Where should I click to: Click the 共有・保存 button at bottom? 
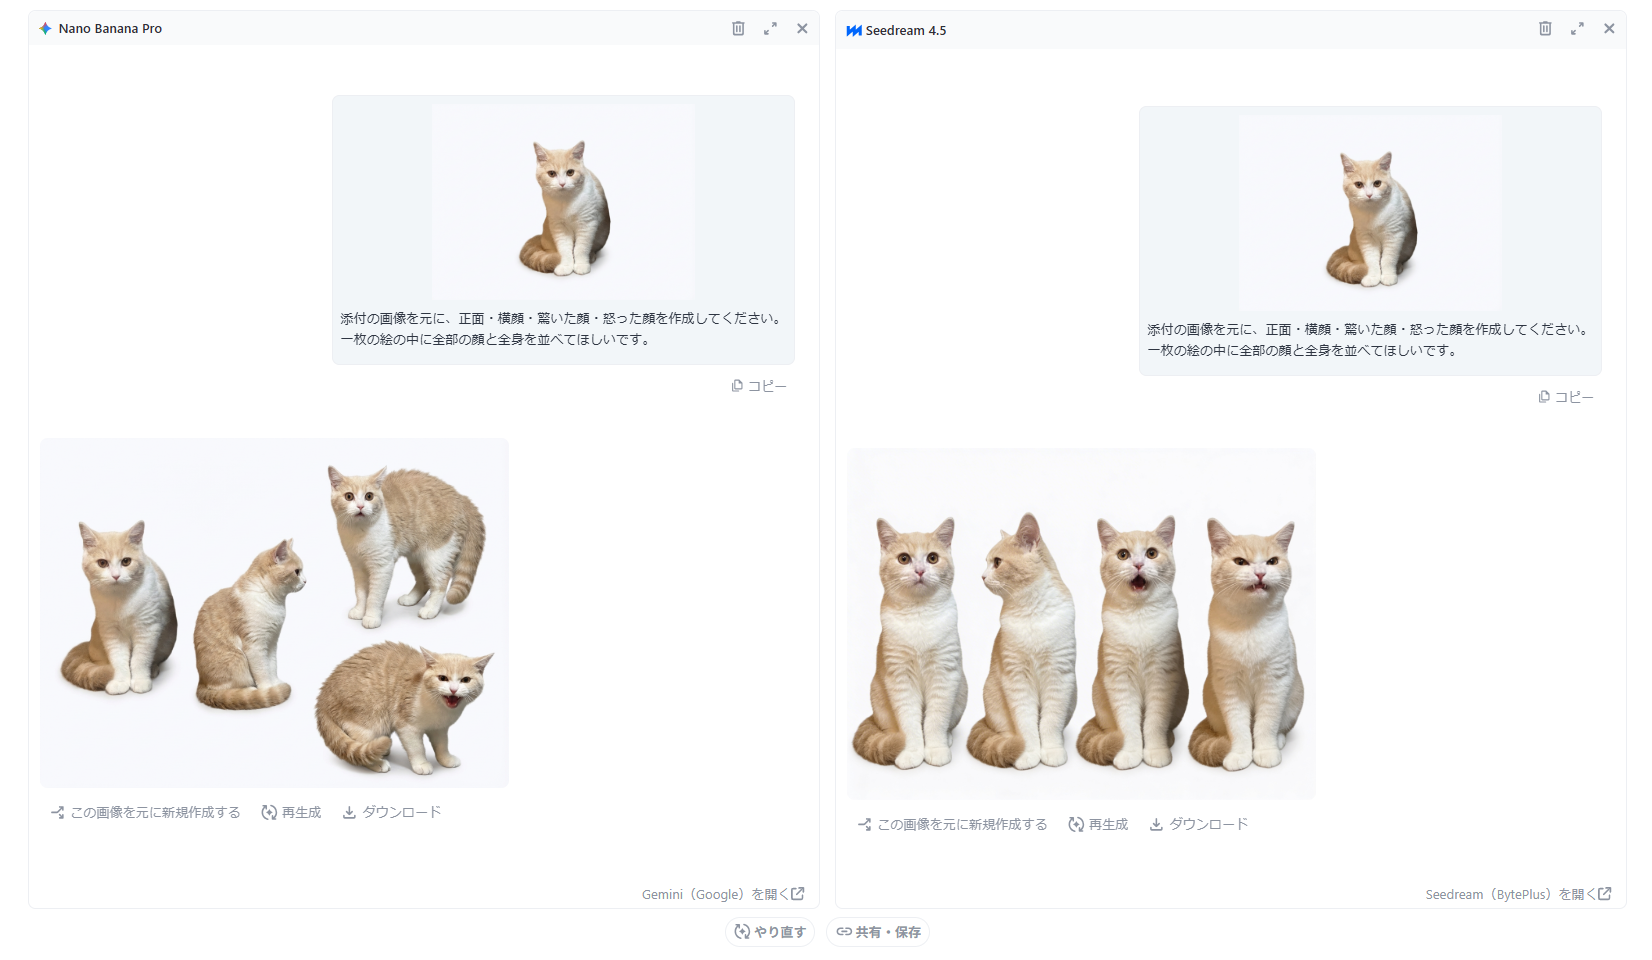coord(877,931)
